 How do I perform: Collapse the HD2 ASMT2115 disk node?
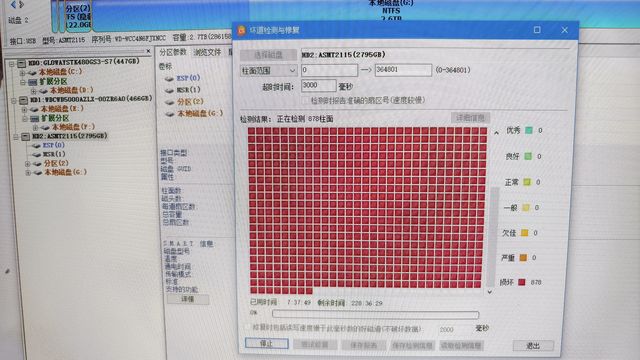coord(16,137)
